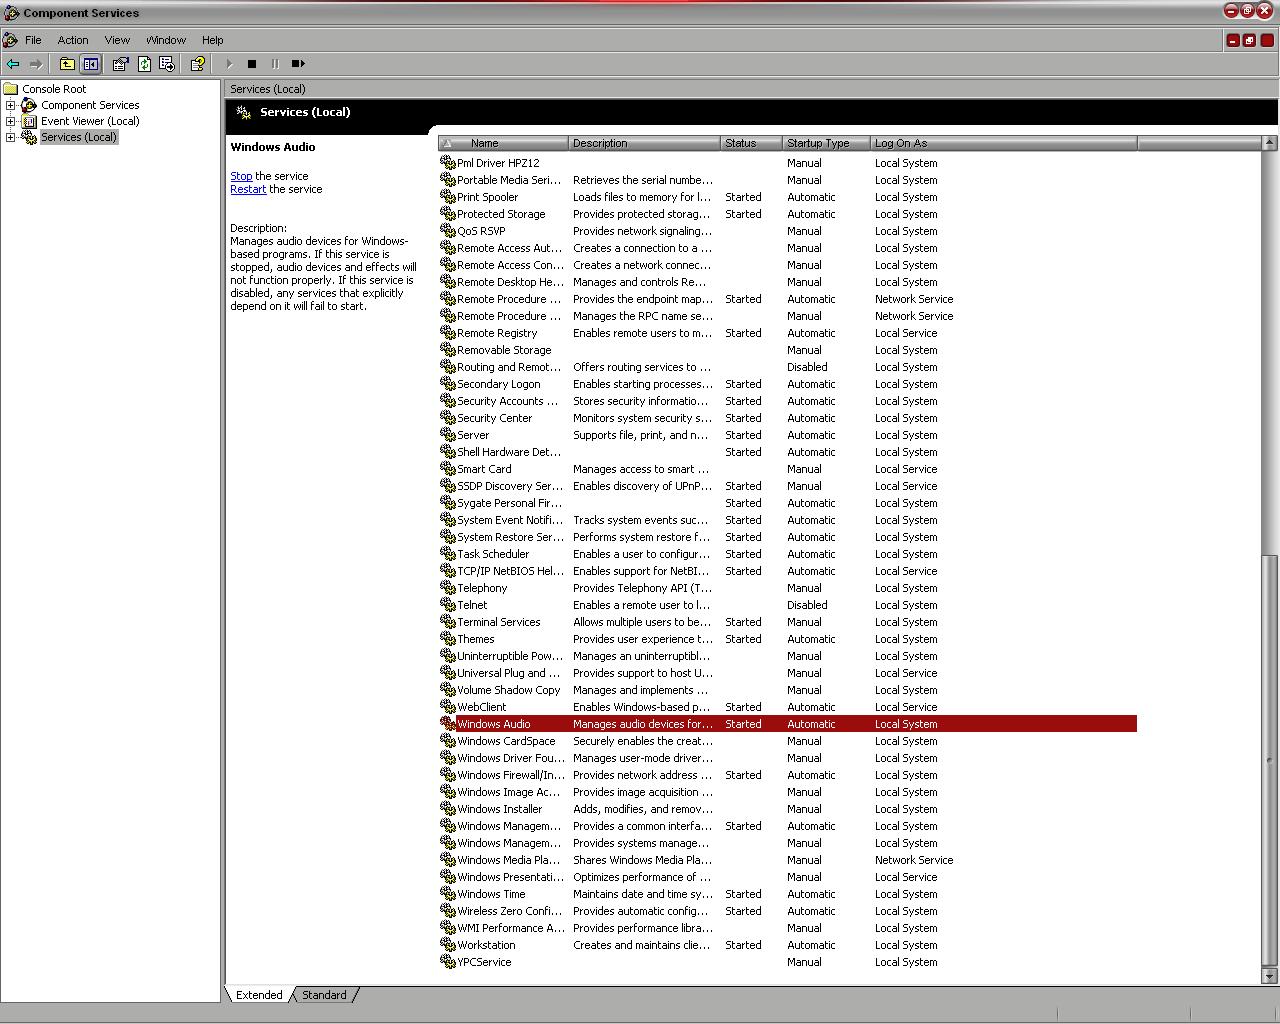Image resolution: width=1280 pixels, height=1024 pixels.
Task: Click the gear icon of Telephony service
Action: pyautogui.click(x=448, y=588)
